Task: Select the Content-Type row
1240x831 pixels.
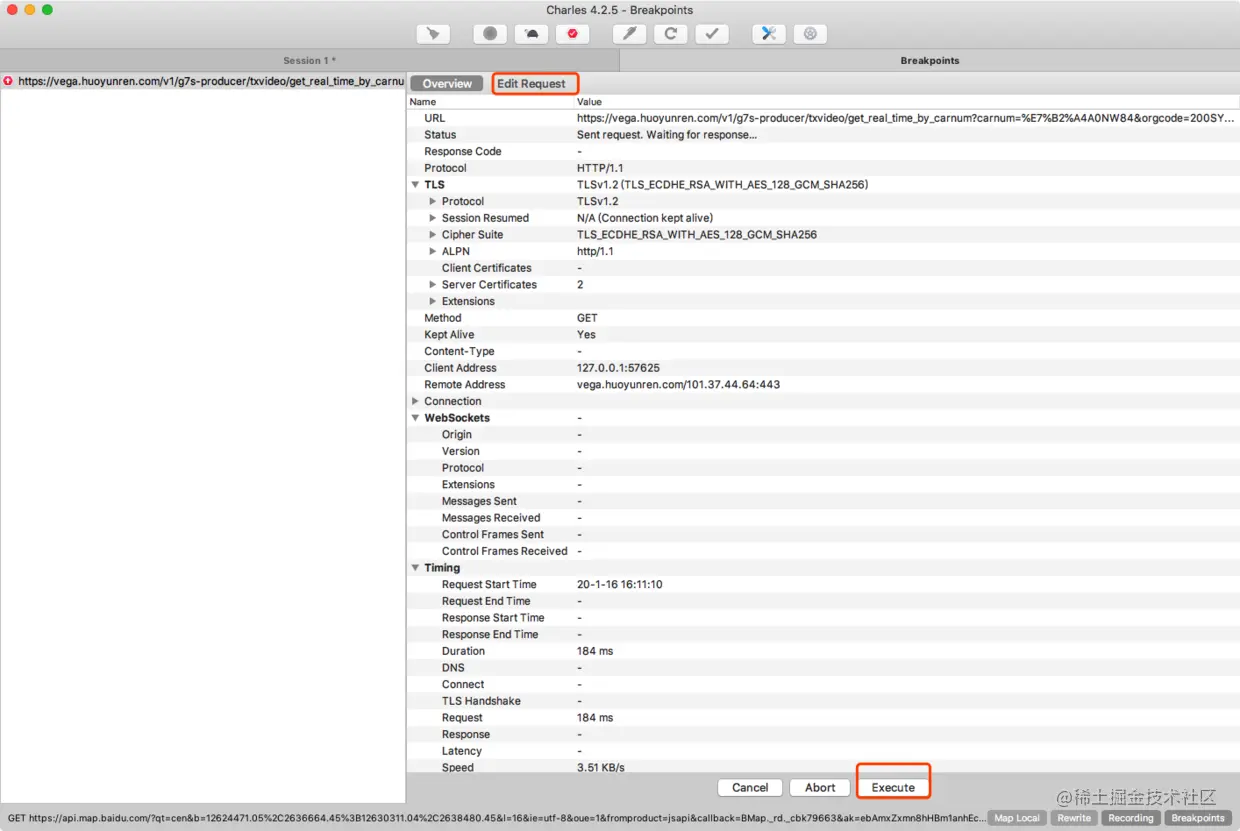Action: pyautogui.click(x=823, y=351)
